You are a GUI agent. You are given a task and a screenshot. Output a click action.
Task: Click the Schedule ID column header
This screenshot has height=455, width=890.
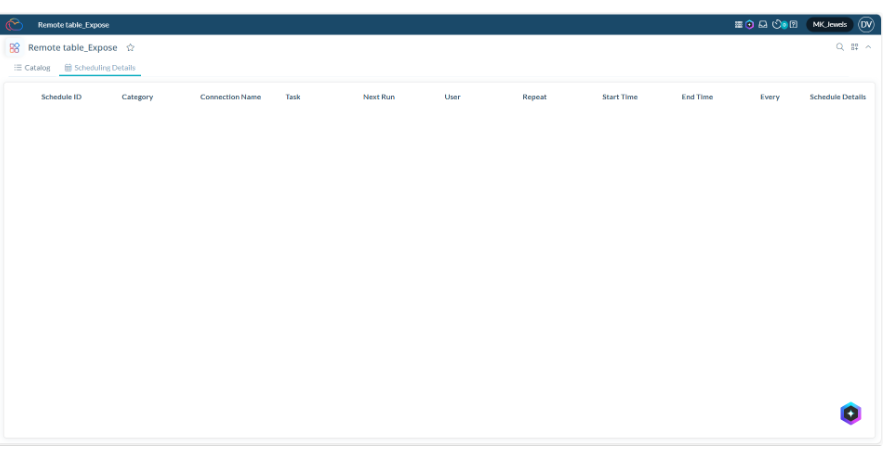tap(61, 97)
